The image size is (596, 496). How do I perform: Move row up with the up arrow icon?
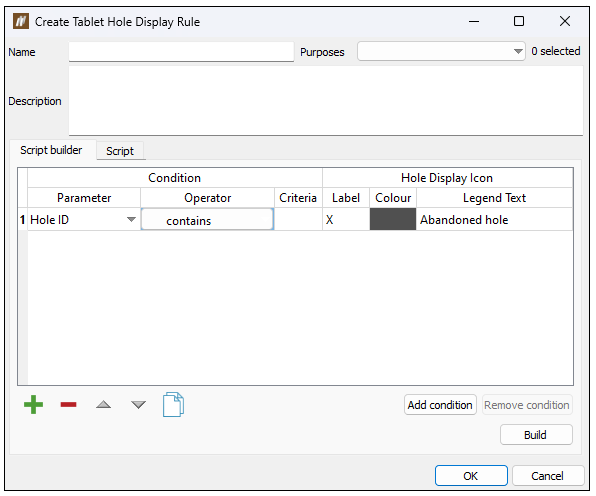(x=103, y=404)
